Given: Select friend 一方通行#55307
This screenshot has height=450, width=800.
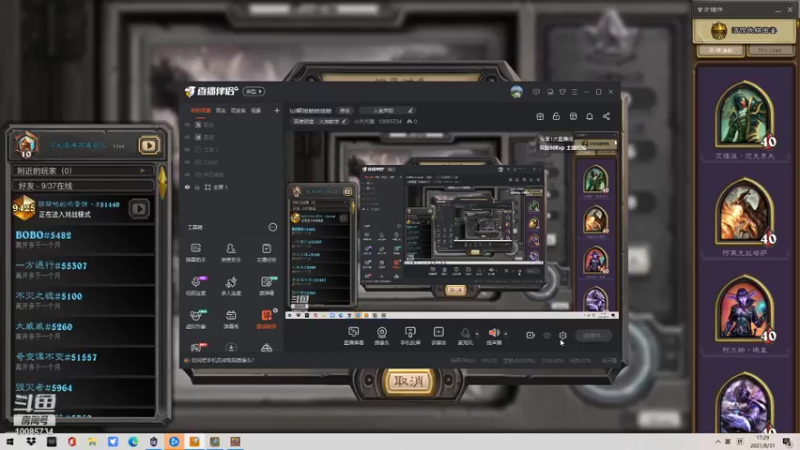Looking at the screenshot, I should 84,270.
